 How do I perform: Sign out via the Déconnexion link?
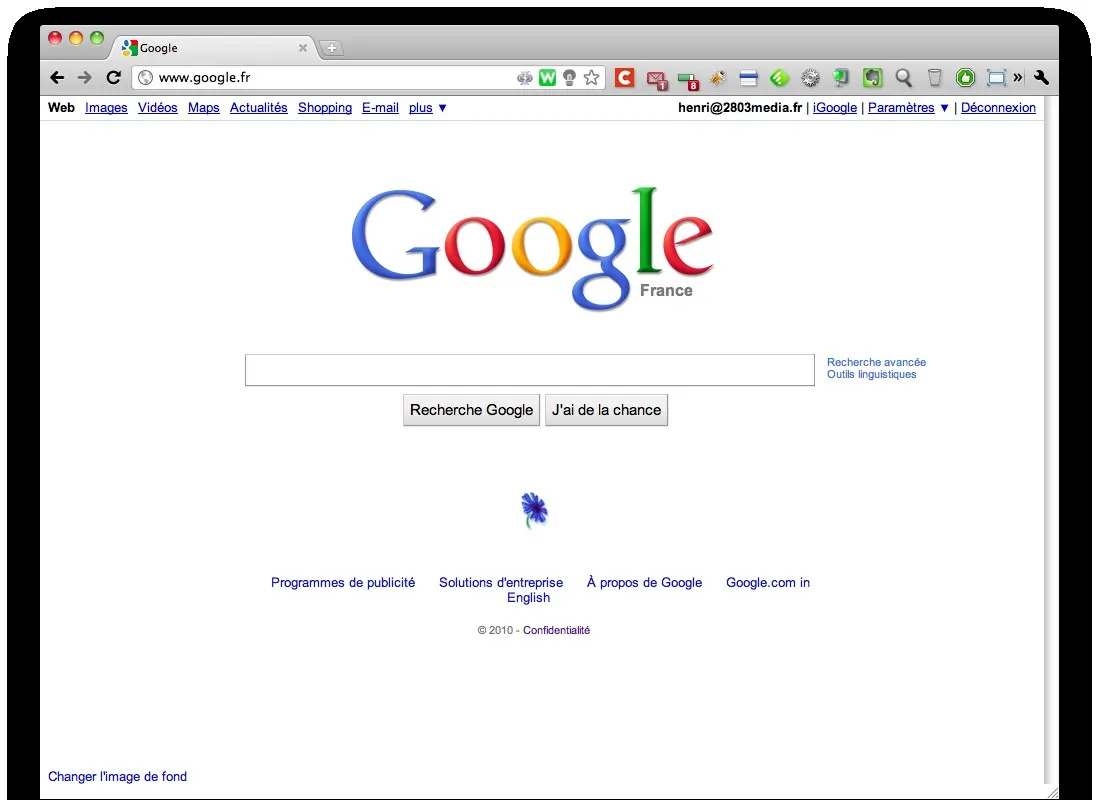tap(998, 107)
